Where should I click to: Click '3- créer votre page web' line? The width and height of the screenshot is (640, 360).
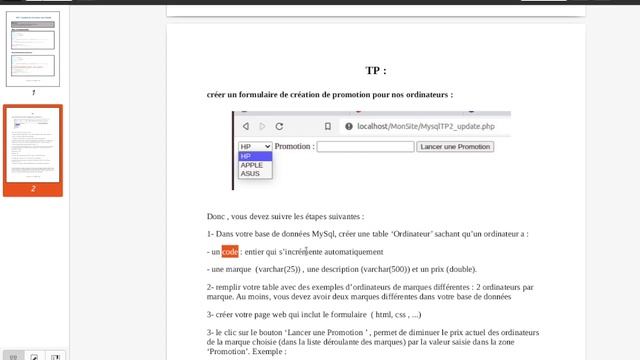point(314,315)
